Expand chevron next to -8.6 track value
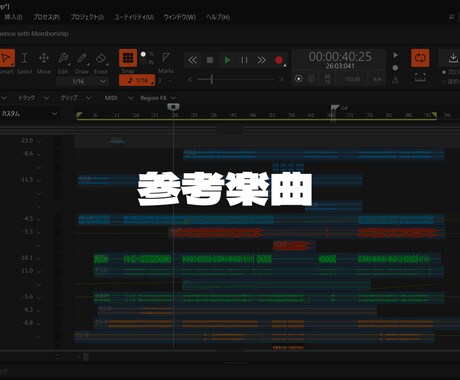The image size is (460, 380). (39, 154)
